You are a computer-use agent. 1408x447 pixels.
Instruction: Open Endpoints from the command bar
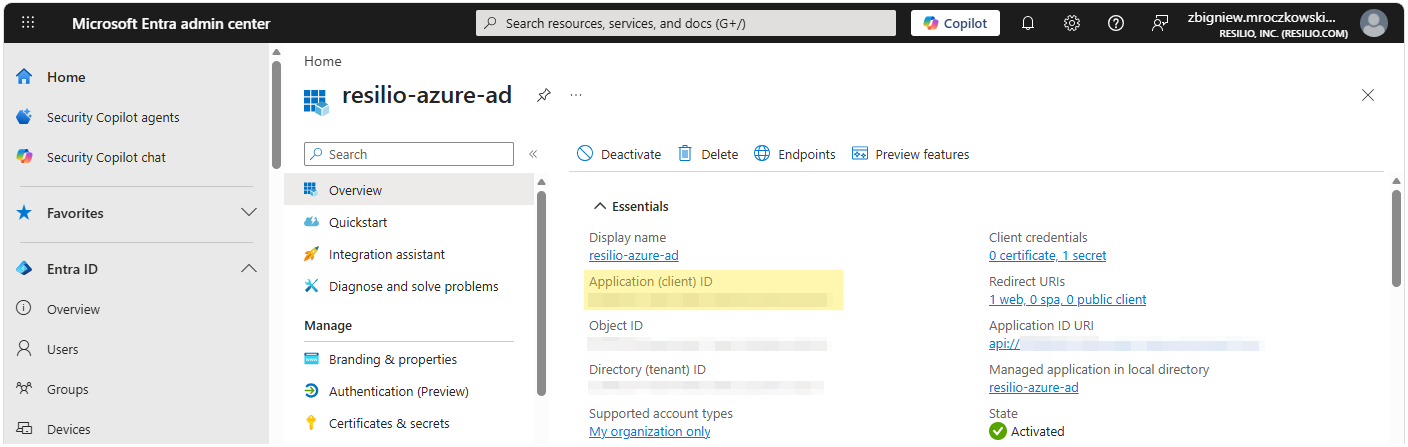pyautogui.click(x=794, y=154)
